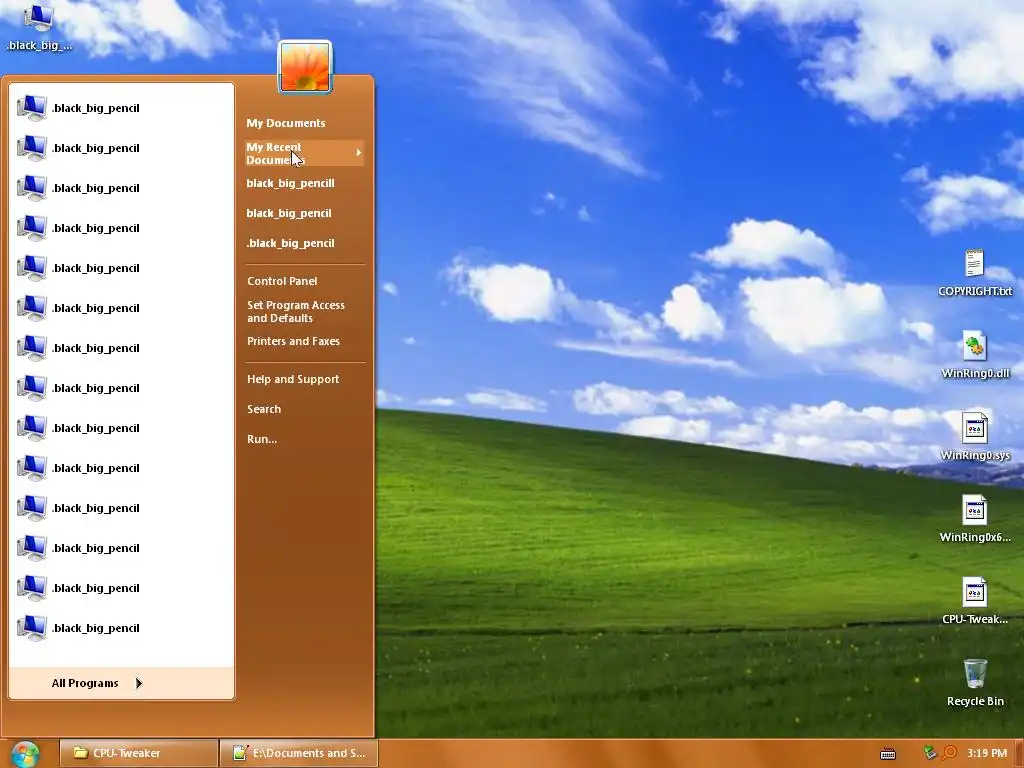Open My Documents from Start menu

click(x=285, y=123)
